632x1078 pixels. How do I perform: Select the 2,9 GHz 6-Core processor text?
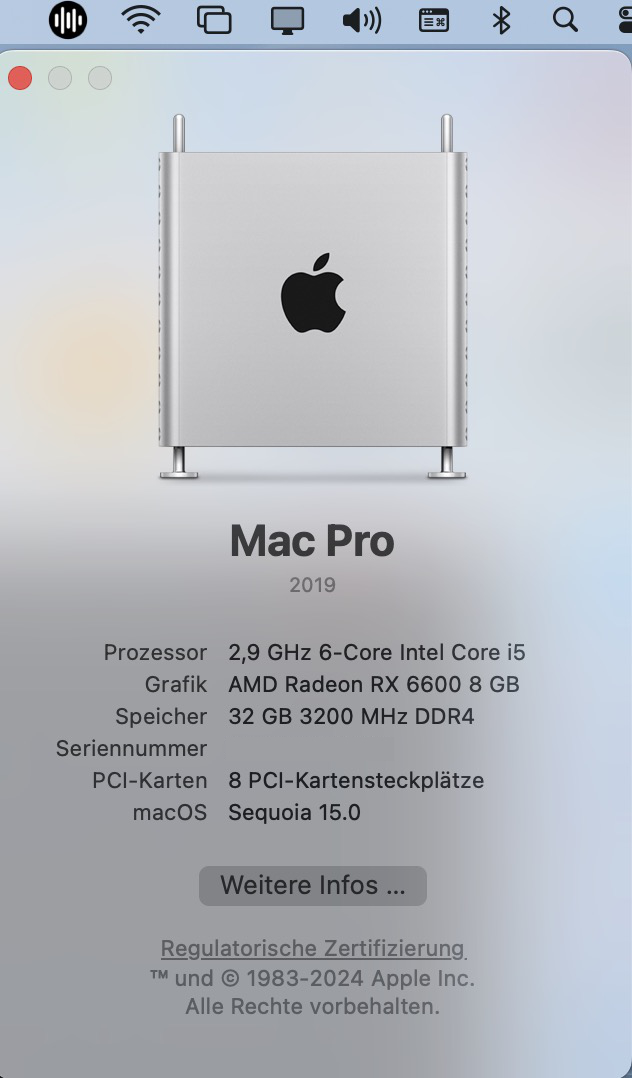click(x=377, y=652)
